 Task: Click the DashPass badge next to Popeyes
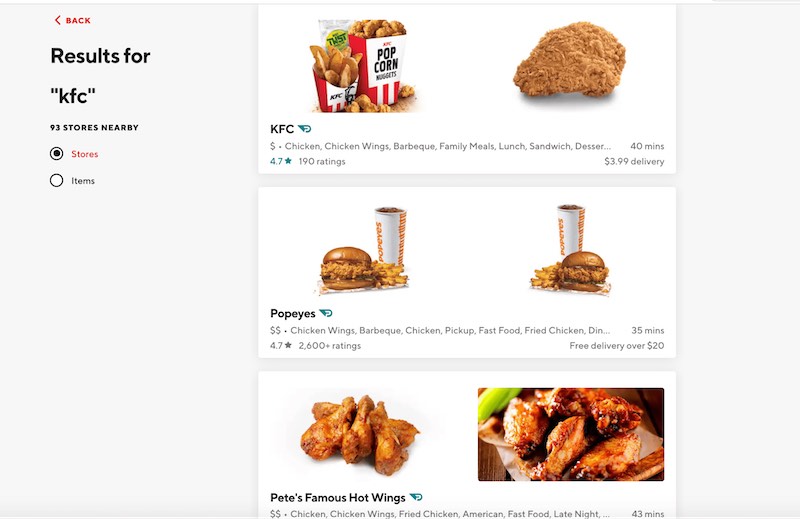326,313
